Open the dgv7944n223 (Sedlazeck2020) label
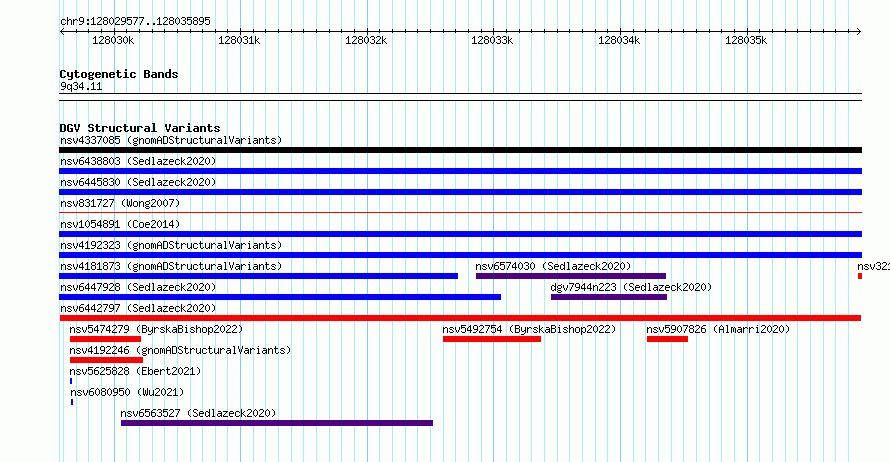The width and height of the screenshot is (890, 462). pos(631,287)
